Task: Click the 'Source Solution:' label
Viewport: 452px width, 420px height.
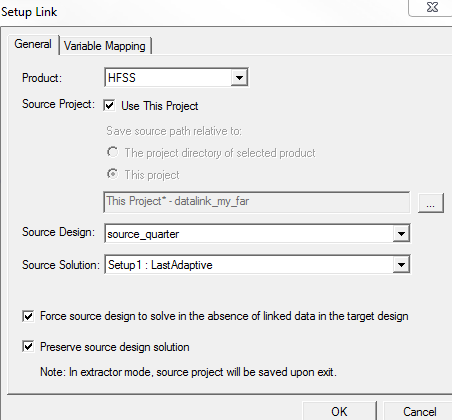Action: pyautogui.click(x=61, y=265)
